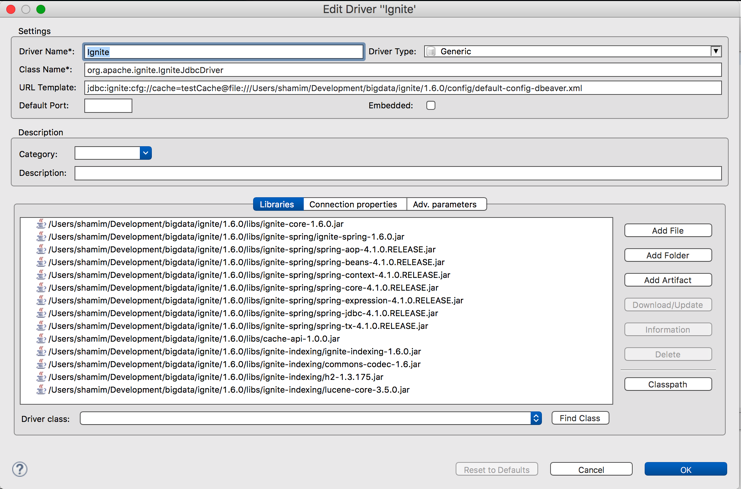This screenshot has width=741, height=489.
Task: Focus the Description text field
Action: tap(398, 173)
